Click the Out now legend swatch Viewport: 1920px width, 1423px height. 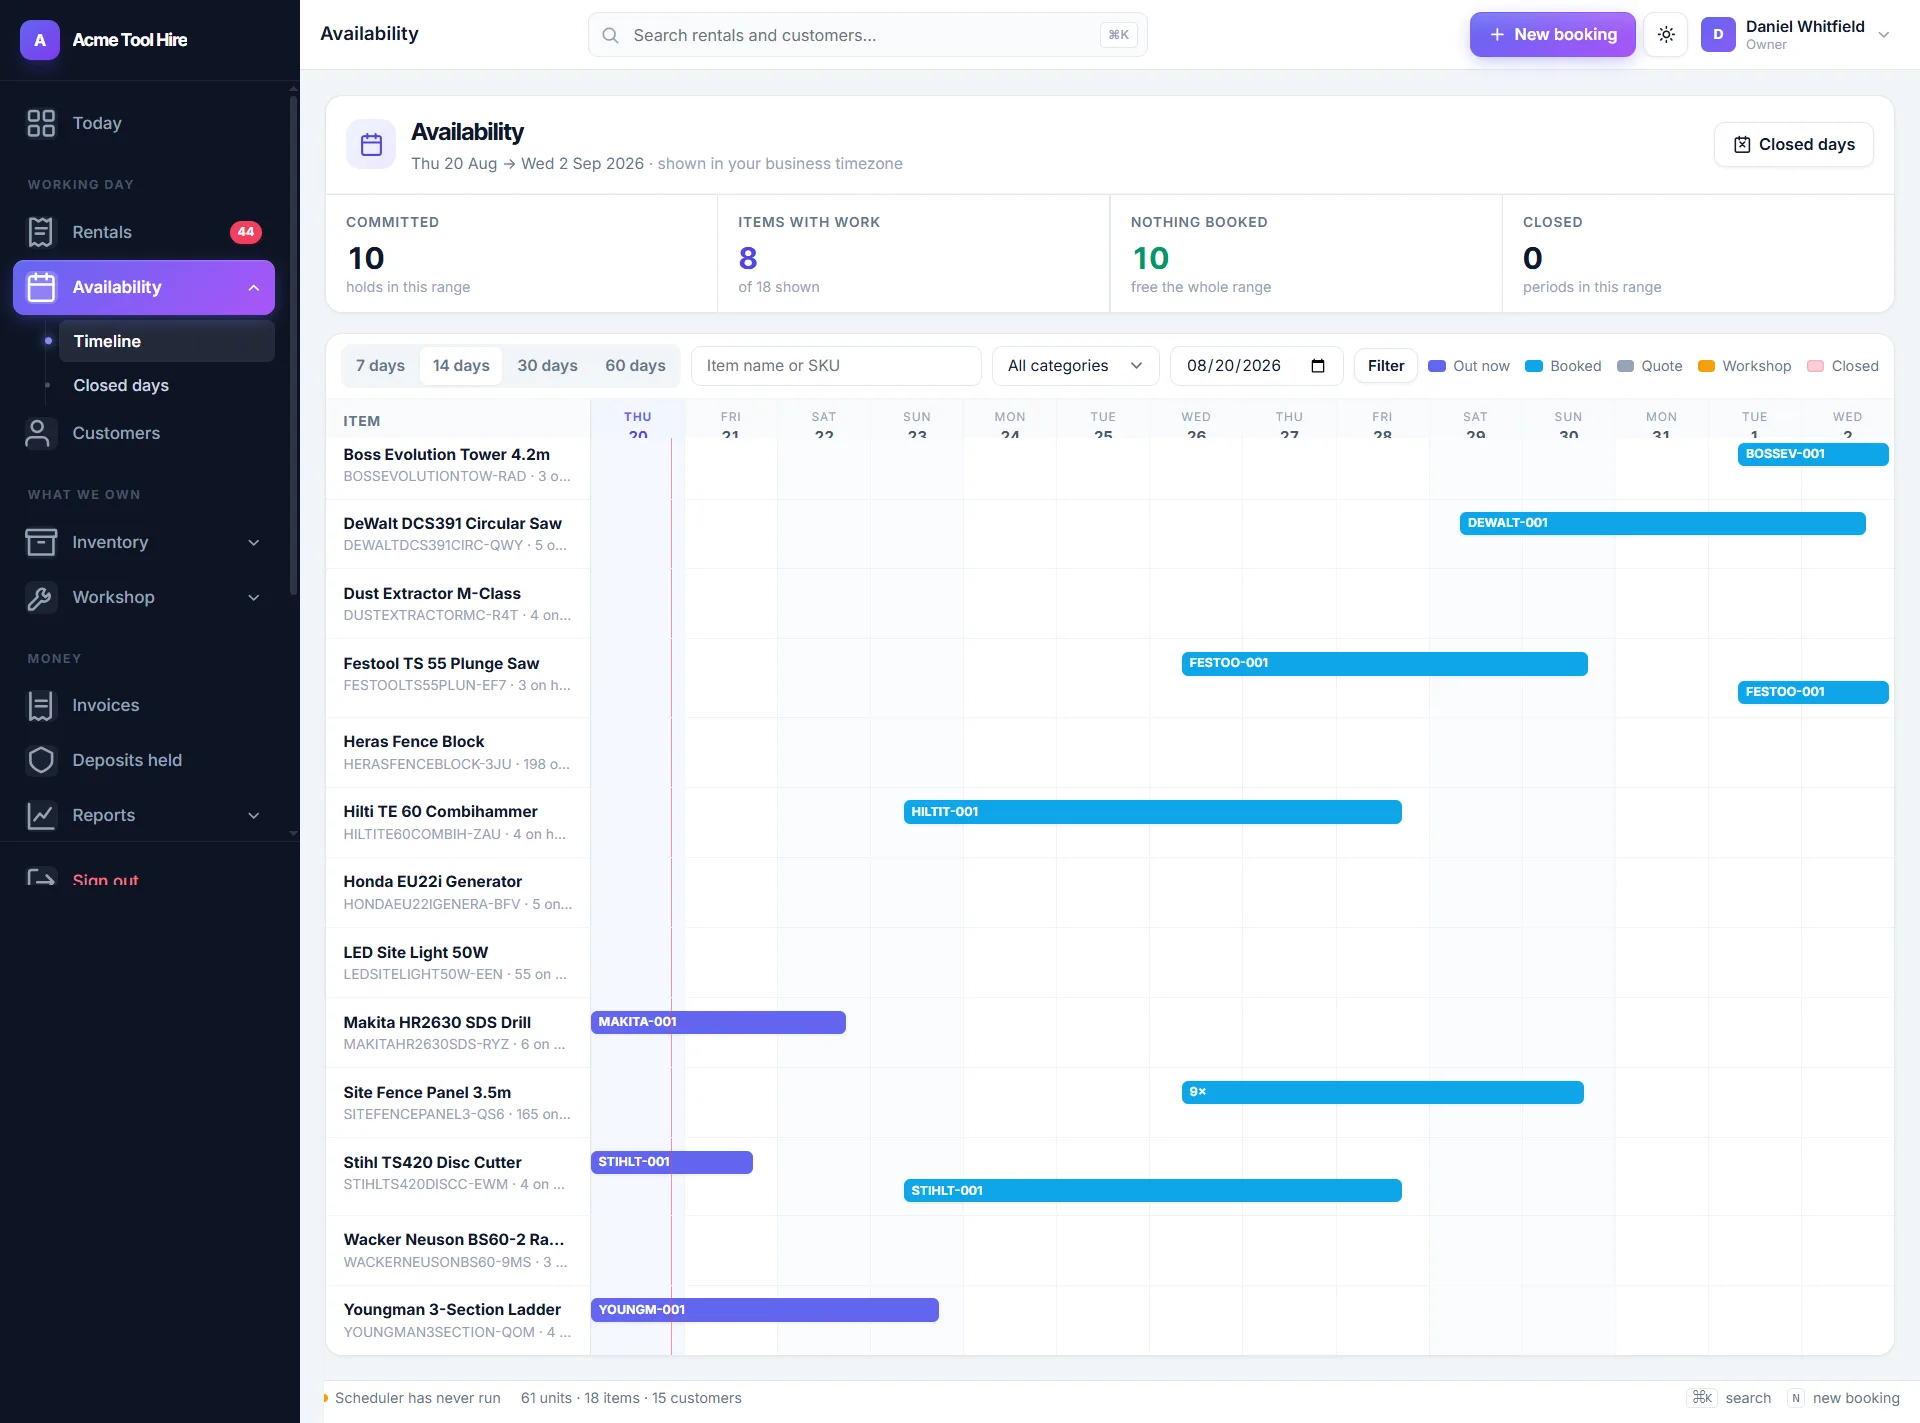pos(1437,366)
